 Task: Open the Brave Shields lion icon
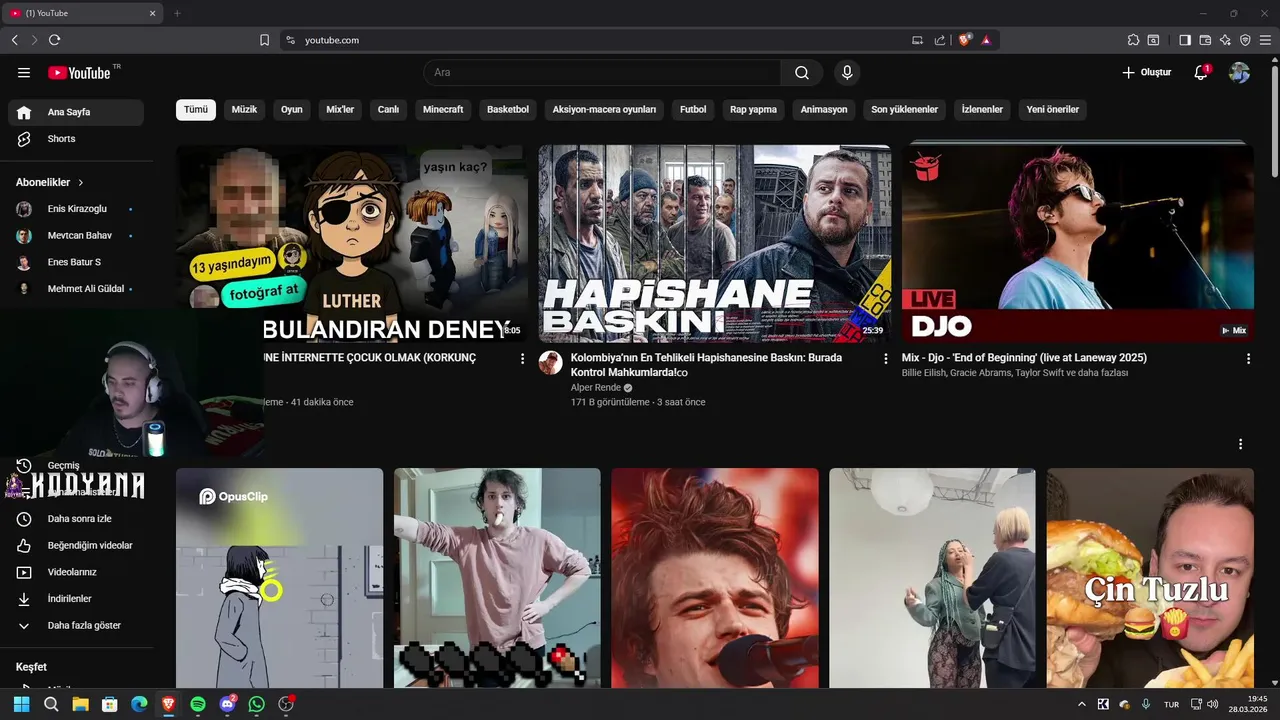click(965, 40)
